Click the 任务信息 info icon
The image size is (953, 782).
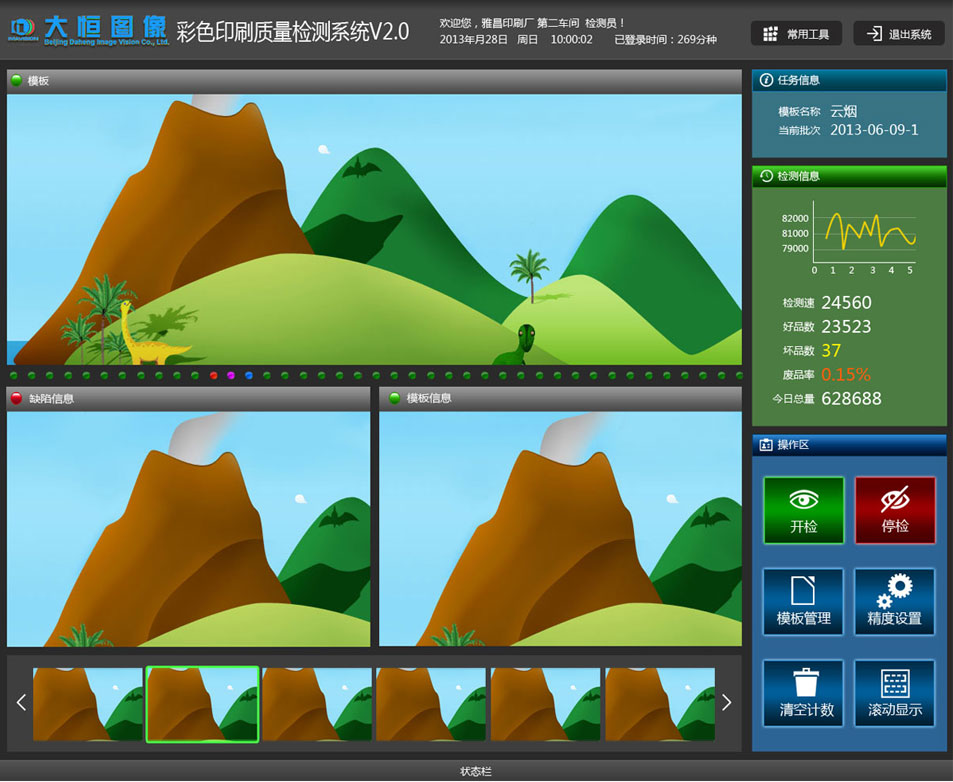point(767,80)
